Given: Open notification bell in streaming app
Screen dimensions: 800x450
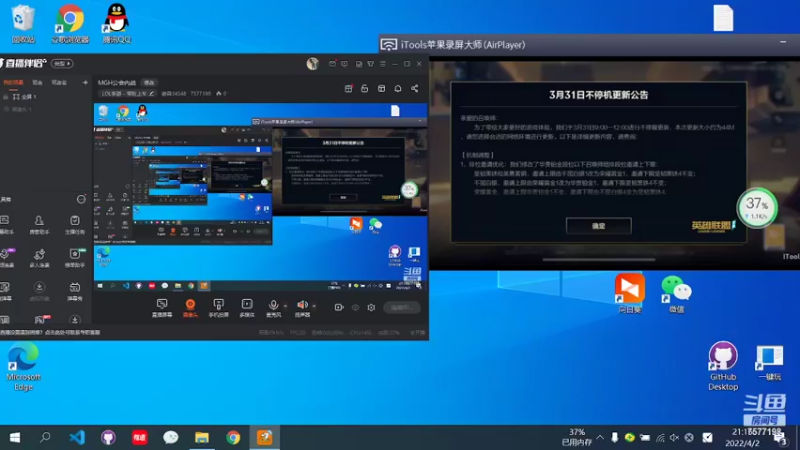Looking at the screenshot, I should 398,88.
